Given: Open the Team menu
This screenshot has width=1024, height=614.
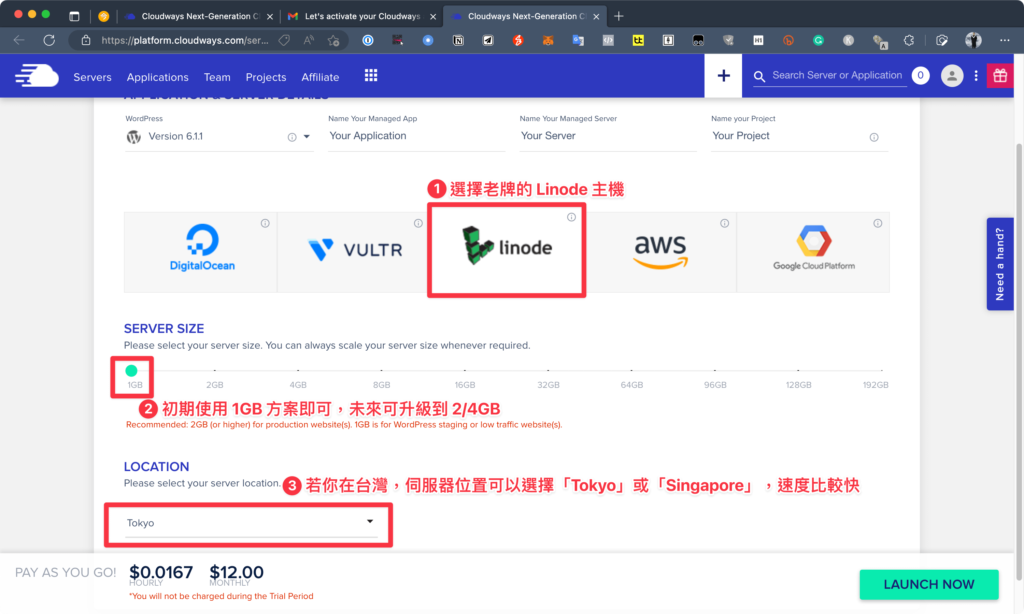Looking at the screenshot, I should click(x=217, y=77).
